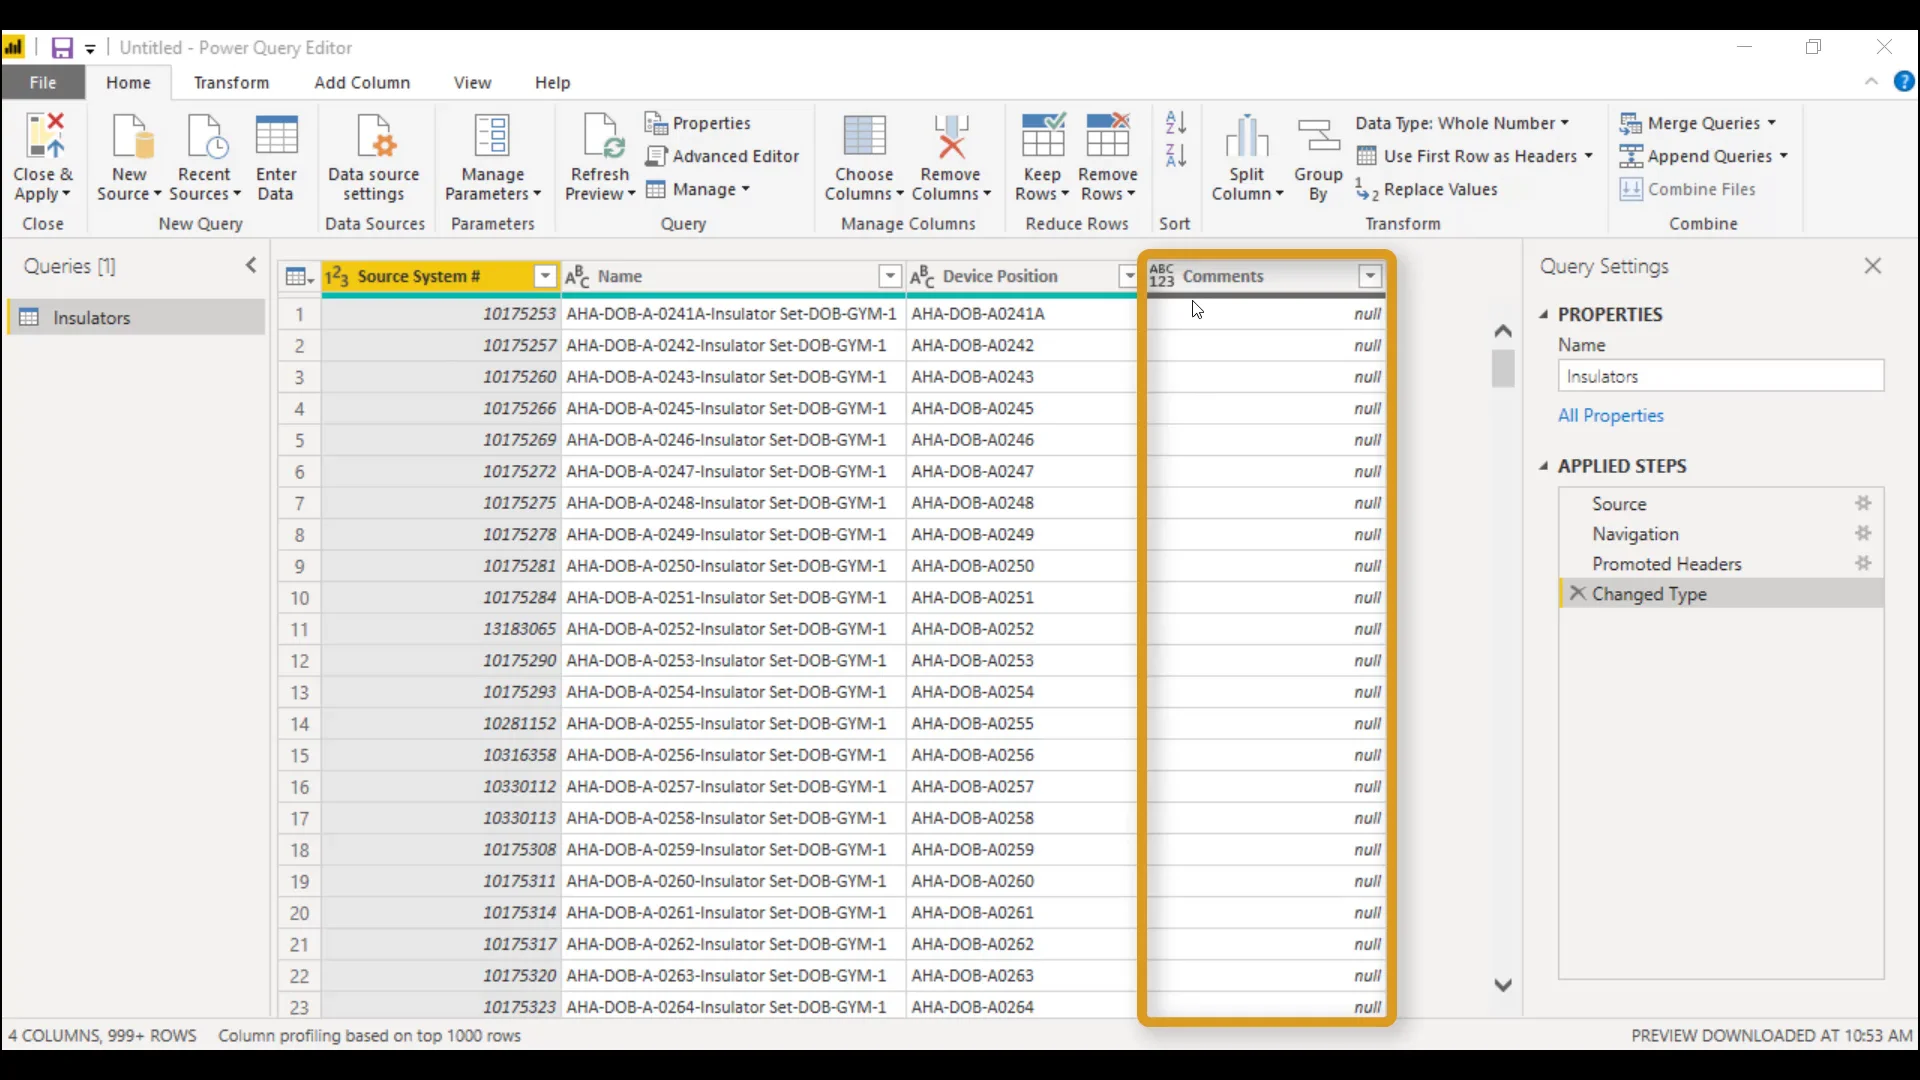Open the Advanced Editor
This screenshot has width=1920, height=1080.
(x=723, y=156)
